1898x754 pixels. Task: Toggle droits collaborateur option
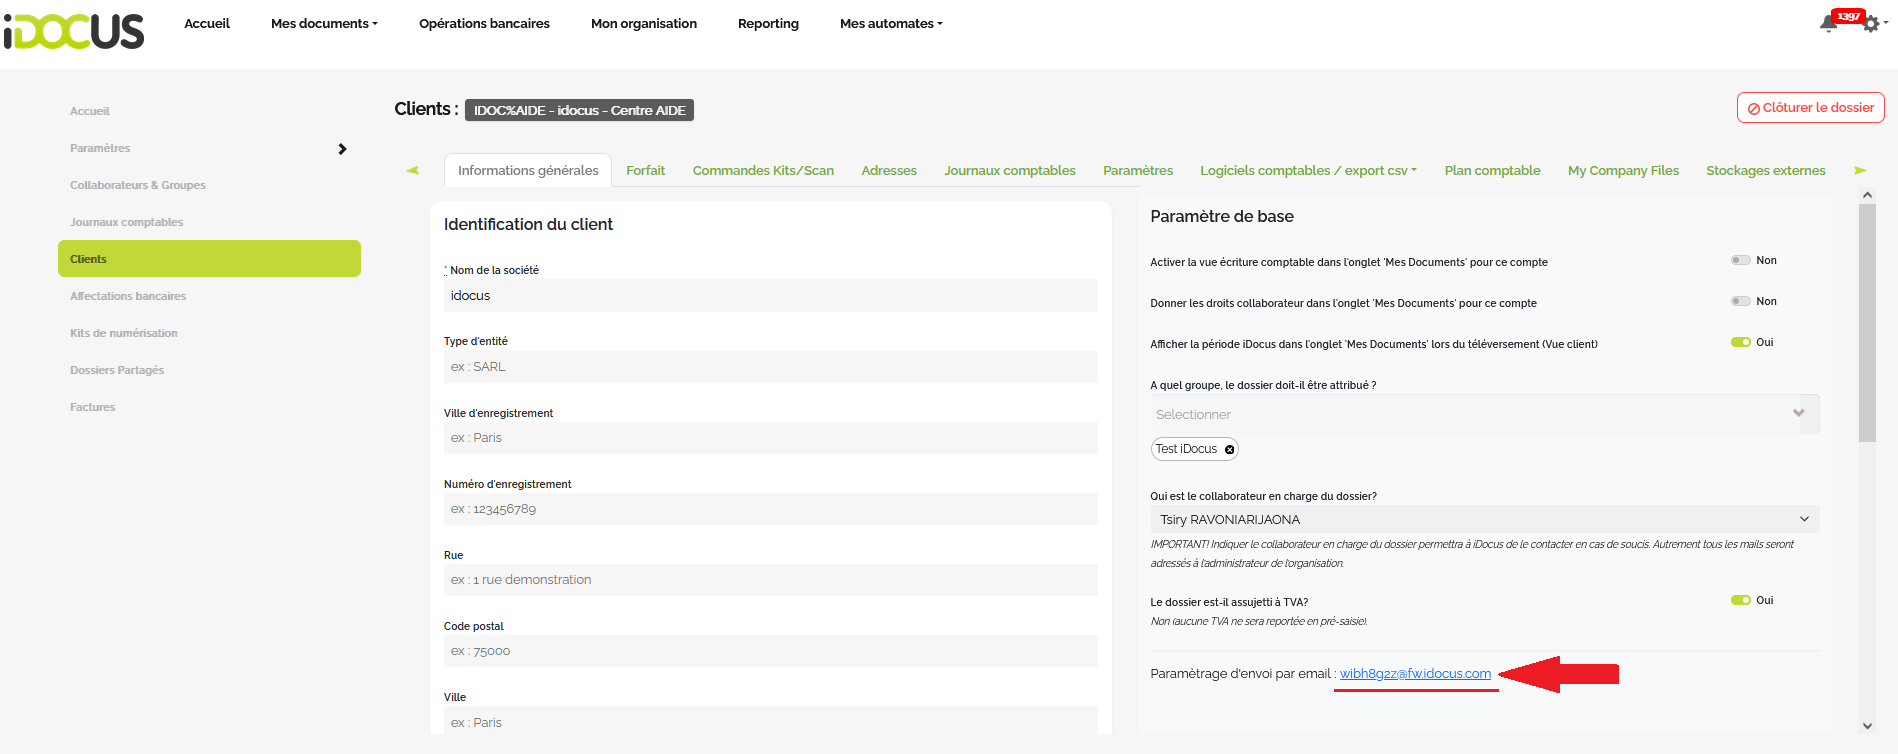[1740, 301]
